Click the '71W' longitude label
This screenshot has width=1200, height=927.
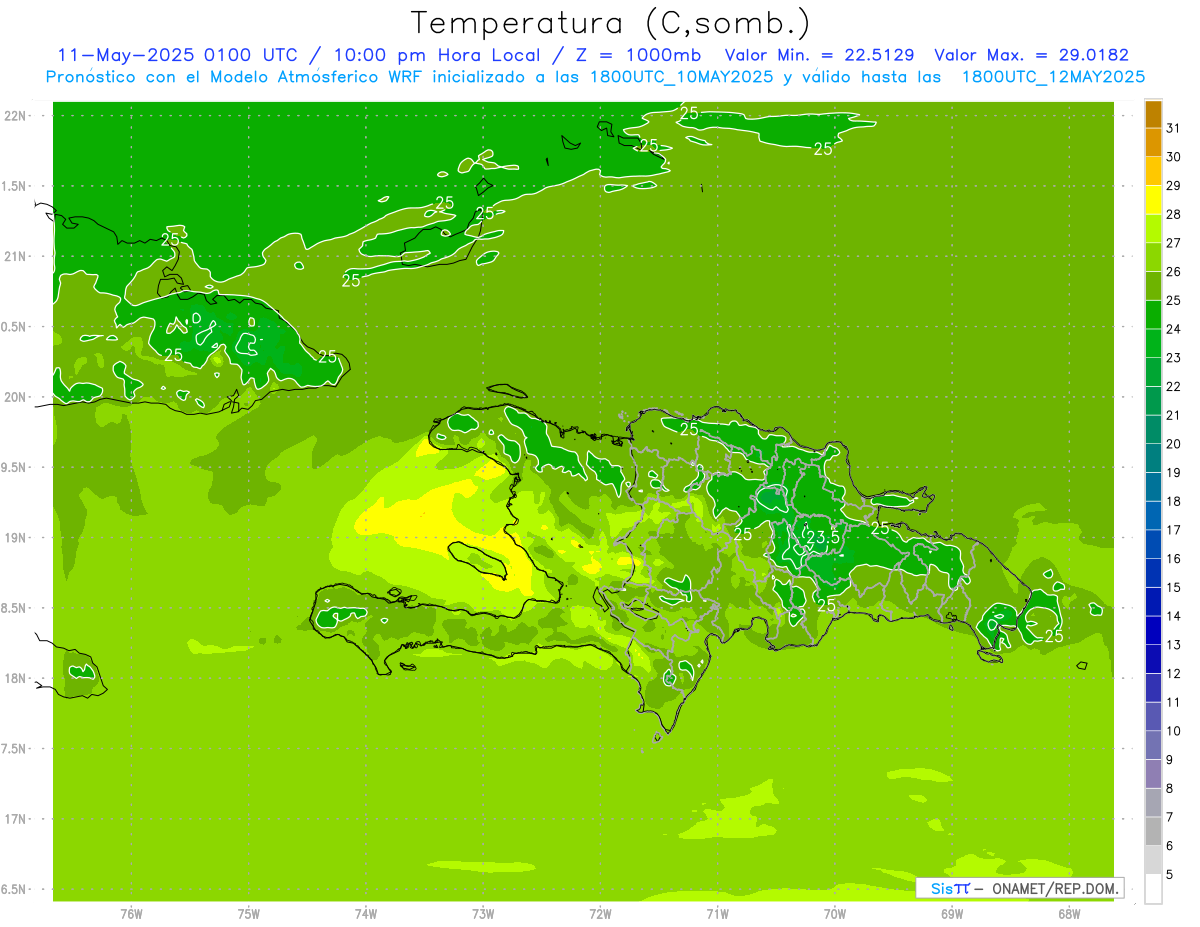(x=717, y=914)
